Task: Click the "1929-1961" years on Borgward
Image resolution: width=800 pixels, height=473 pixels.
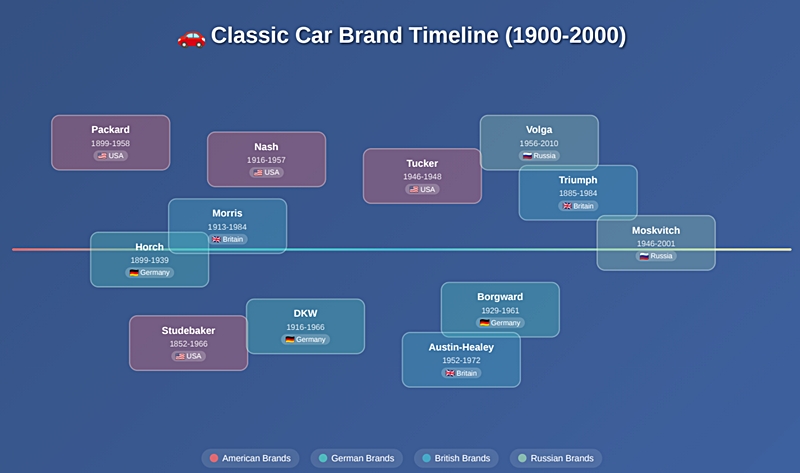Action: tap(500, 310)
